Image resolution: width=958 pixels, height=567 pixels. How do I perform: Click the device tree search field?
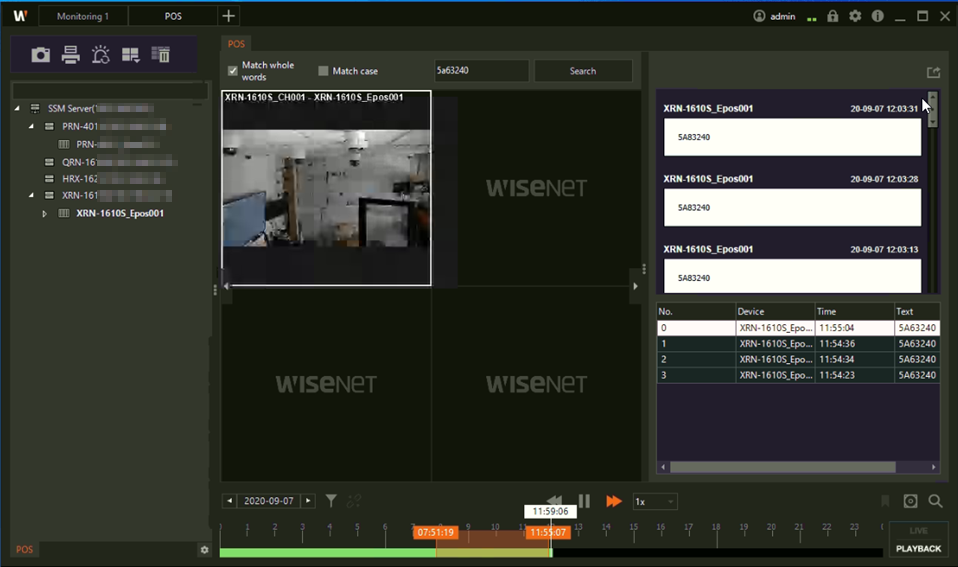[x=110, y=90]
